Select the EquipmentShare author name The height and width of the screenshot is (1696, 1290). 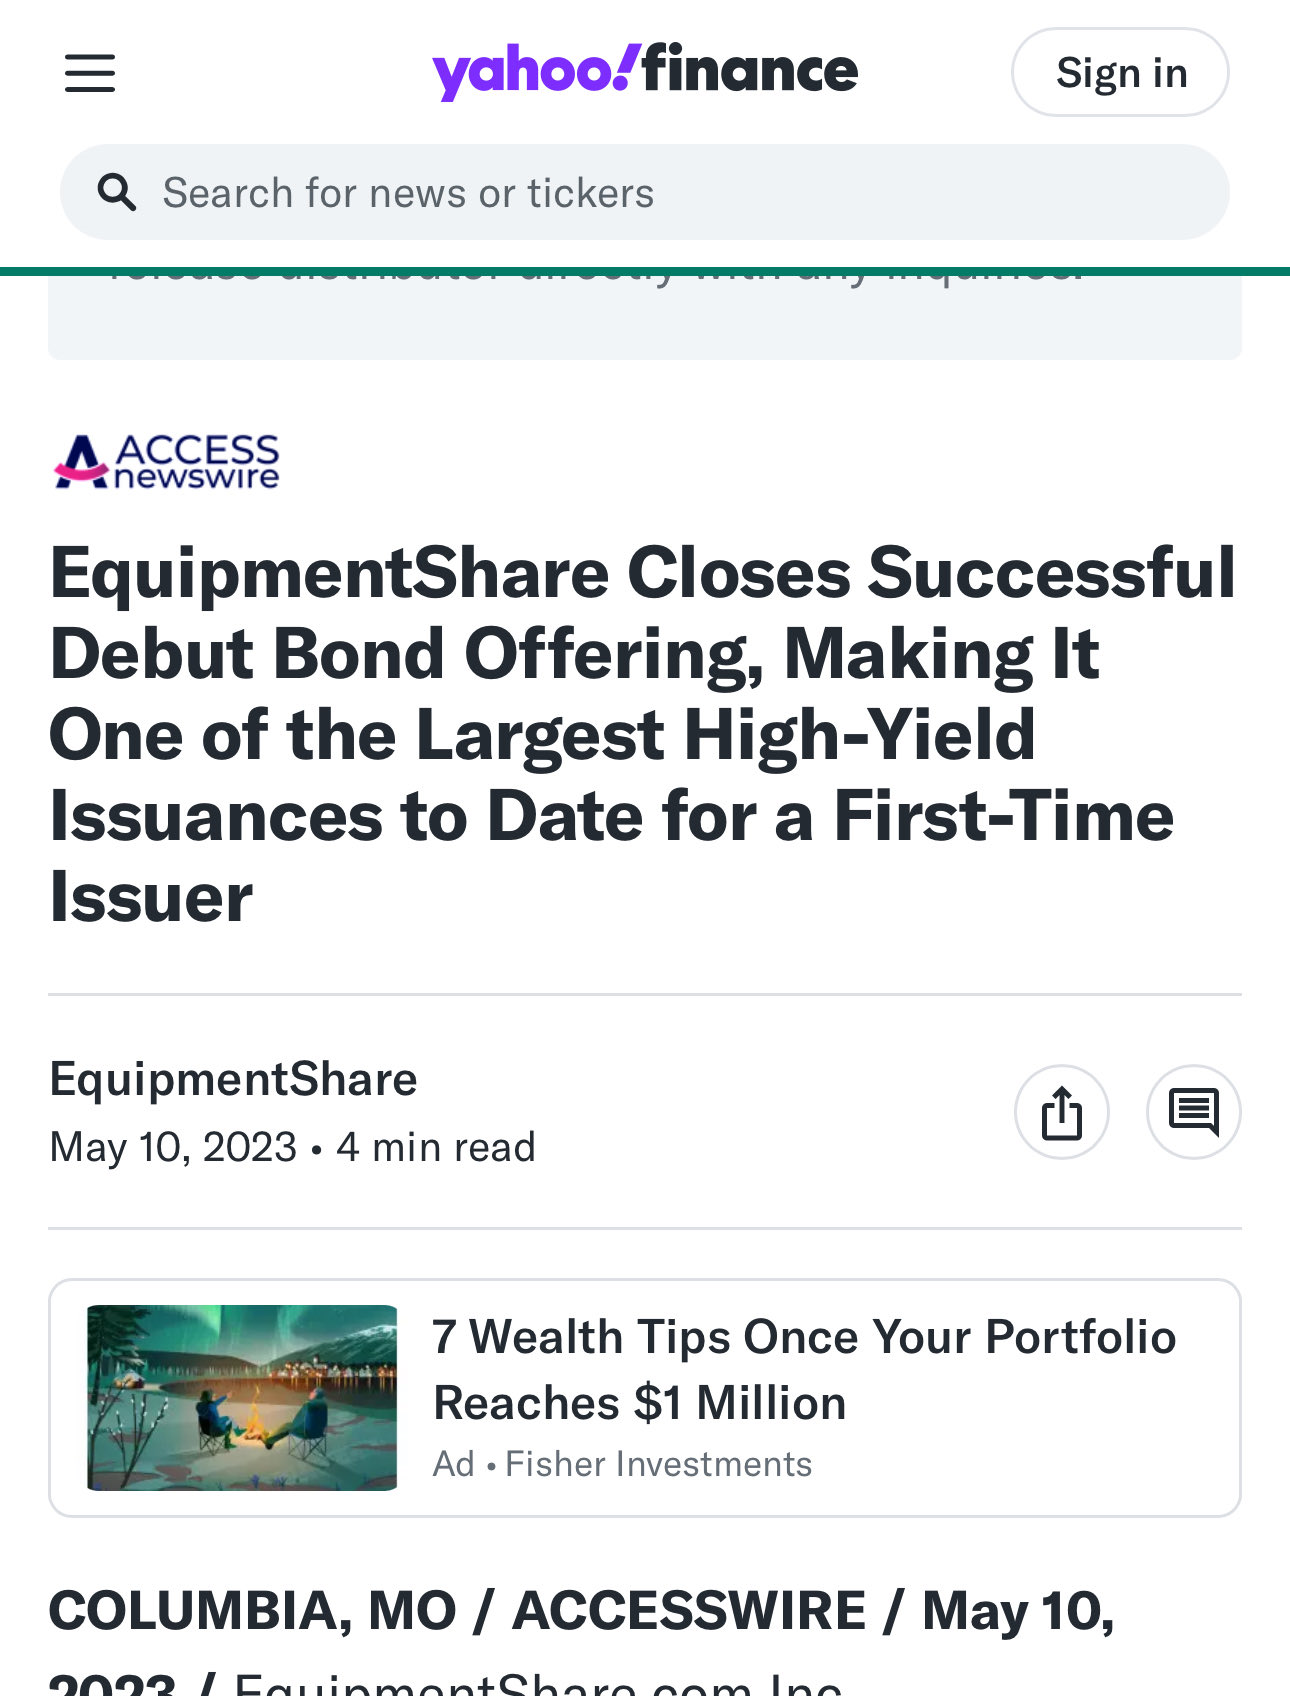coord(233,1079)
